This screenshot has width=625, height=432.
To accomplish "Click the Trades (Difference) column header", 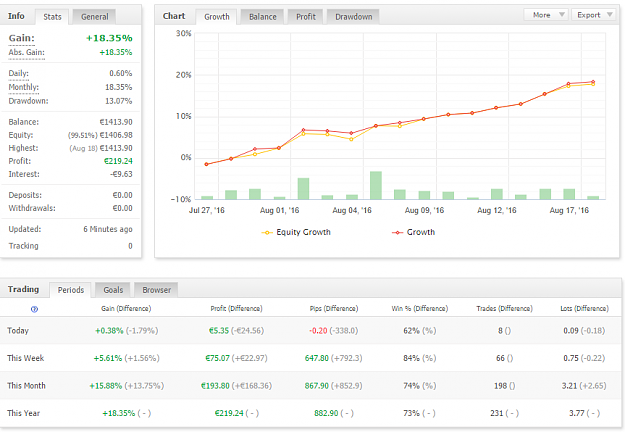I will click(504, 308).
